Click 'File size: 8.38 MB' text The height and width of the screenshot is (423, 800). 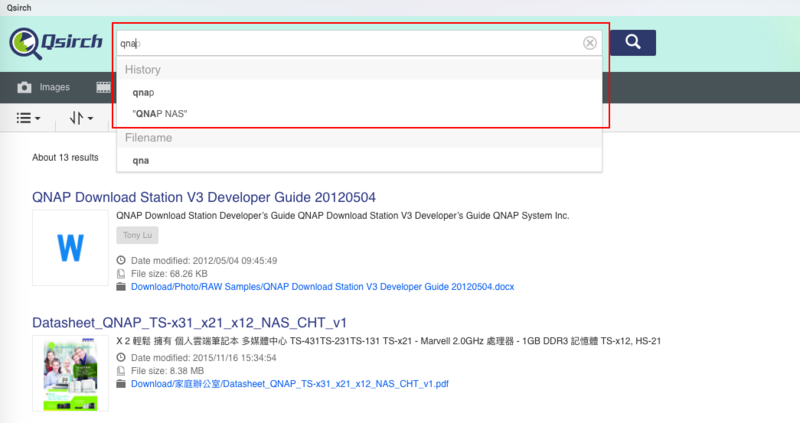(167, 371)
